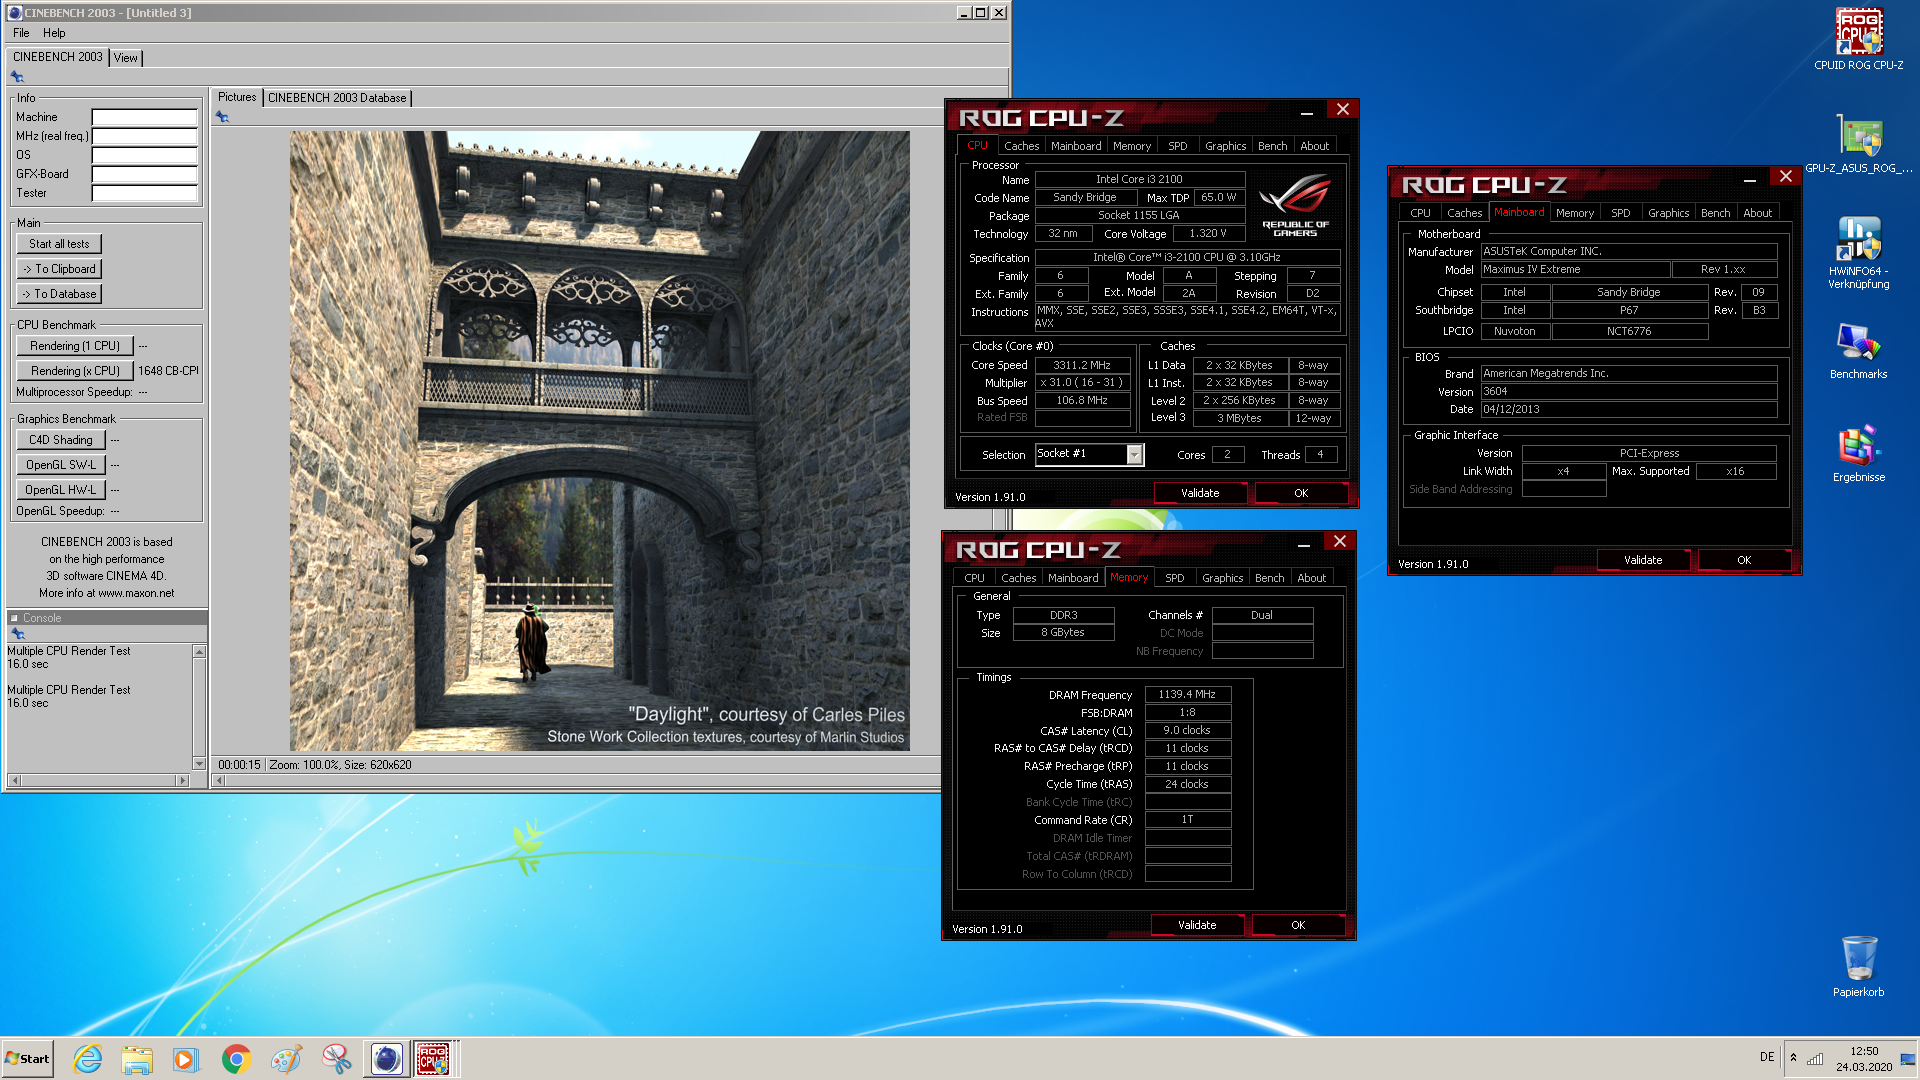
Task: Run Rendering (x CPU) benchmark
Action: (x=75, y=371)
